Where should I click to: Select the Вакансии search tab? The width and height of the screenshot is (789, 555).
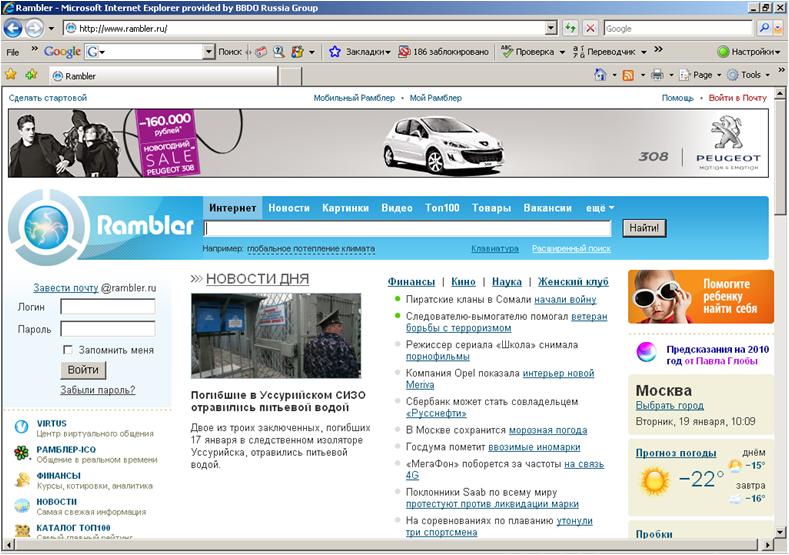[x=547, y=208]
